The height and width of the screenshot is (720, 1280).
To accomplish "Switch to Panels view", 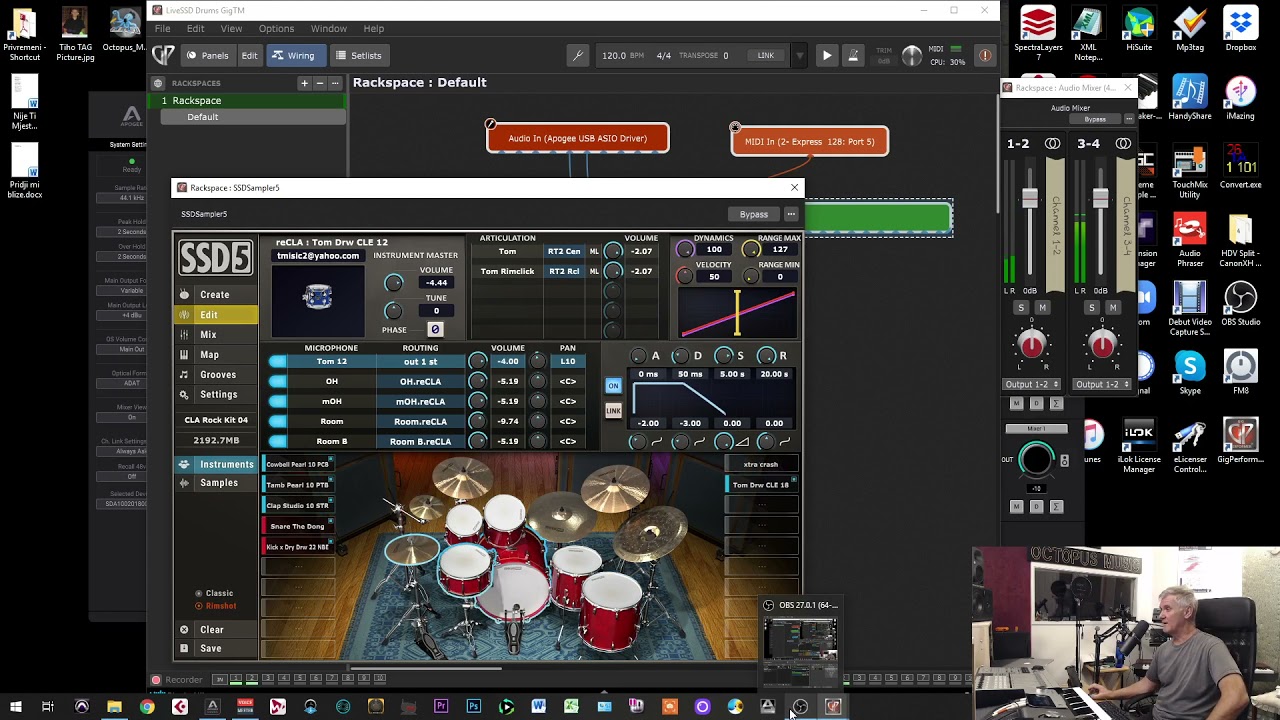I will click(x=207, y=56).
